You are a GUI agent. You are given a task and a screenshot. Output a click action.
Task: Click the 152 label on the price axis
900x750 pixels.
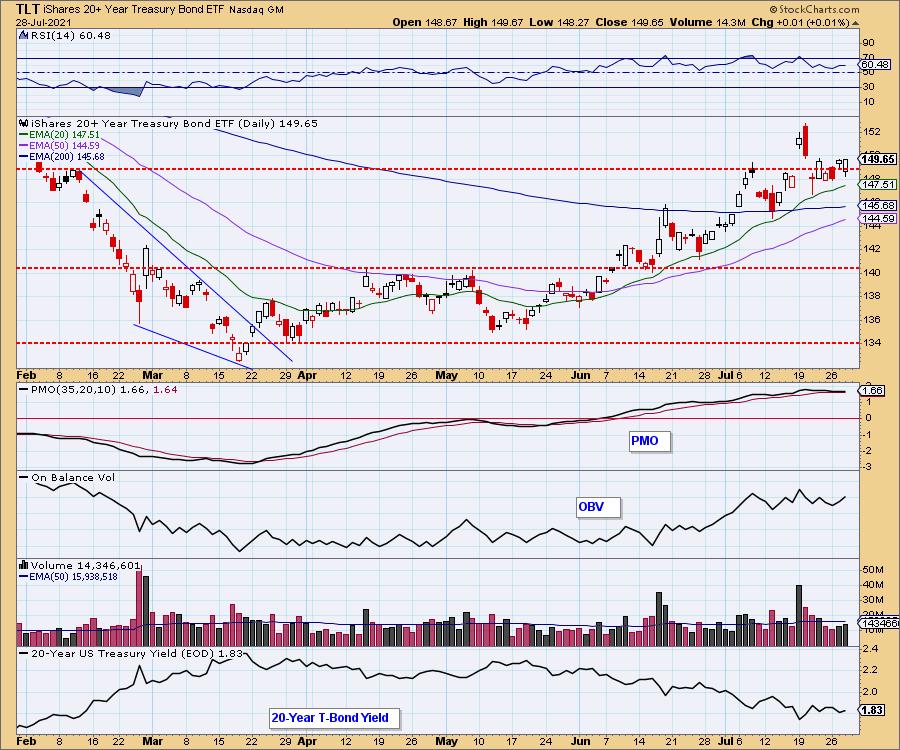click(872, 131)
